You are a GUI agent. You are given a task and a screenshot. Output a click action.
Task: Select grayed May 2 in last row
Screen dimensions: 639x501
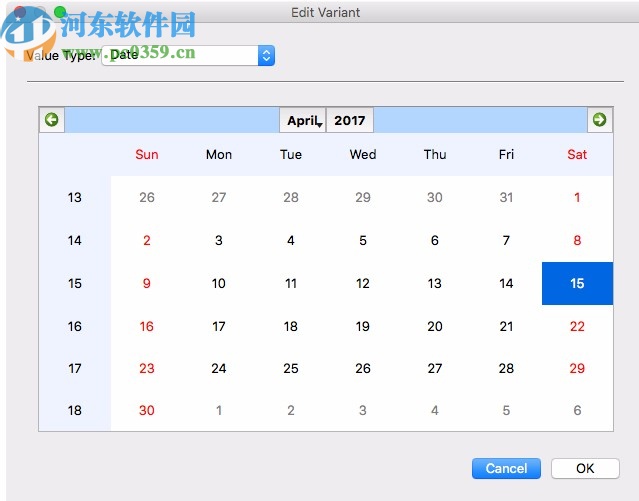(x=291, y=410)
